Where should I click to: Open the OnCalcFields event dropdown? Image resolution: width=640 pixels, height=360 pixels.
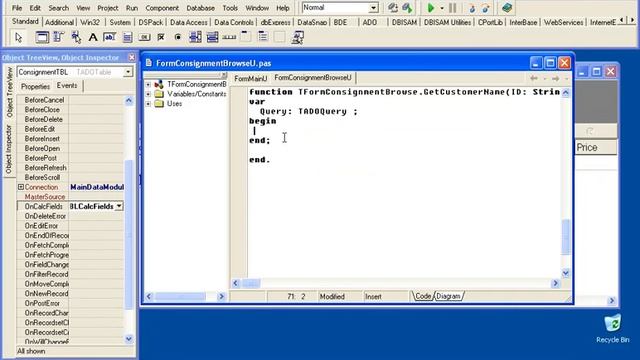coord(119,206)
